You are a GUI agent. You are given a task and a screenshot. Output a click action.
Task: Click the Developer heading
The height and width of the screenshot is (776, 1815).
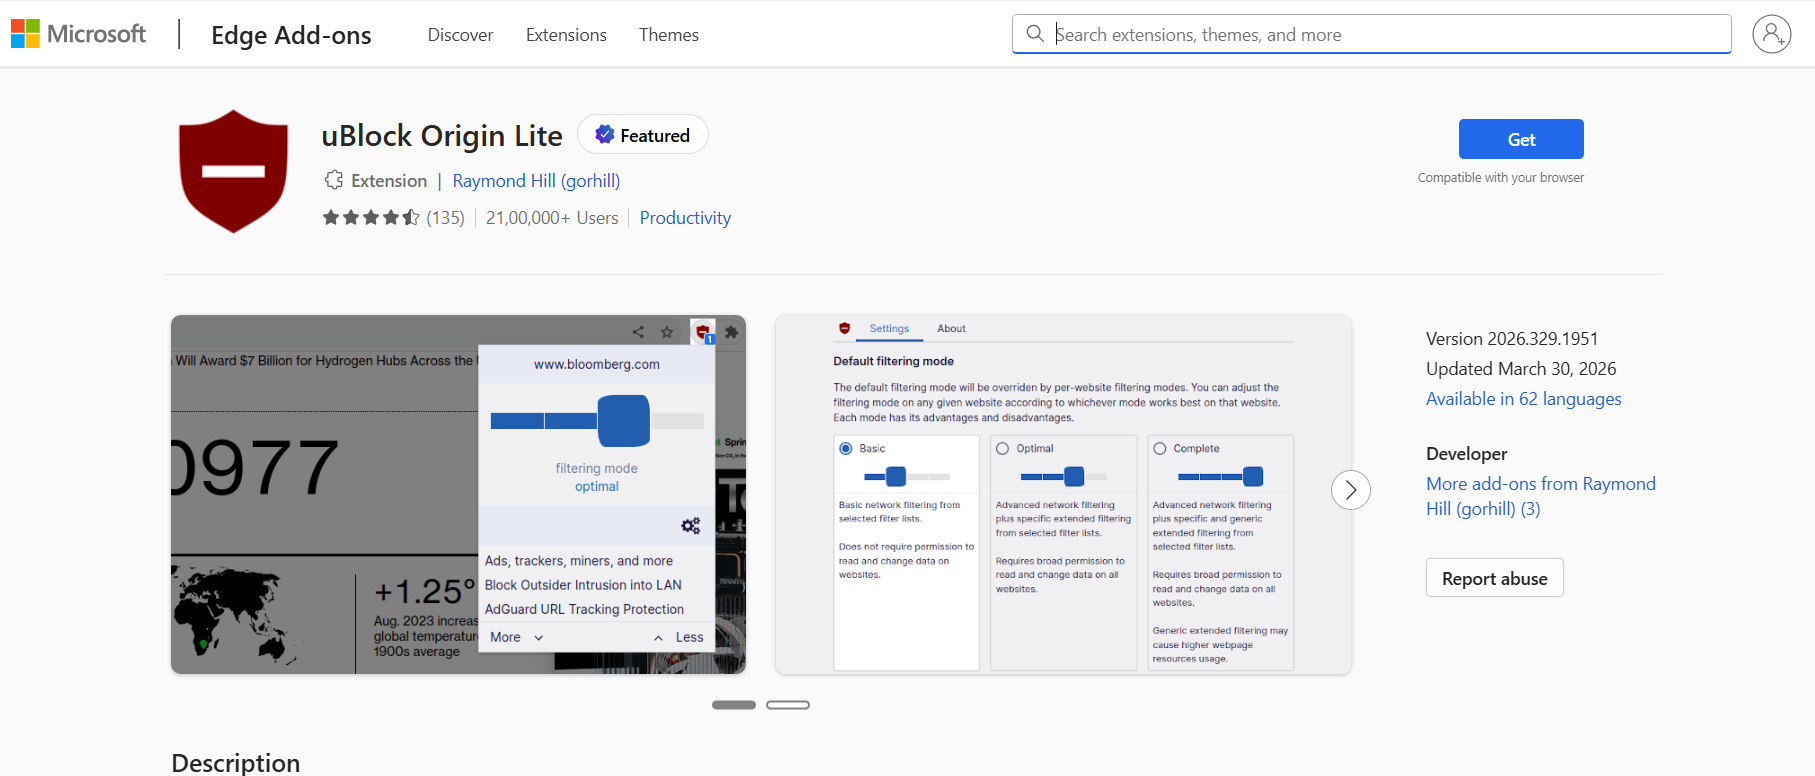1466,453
